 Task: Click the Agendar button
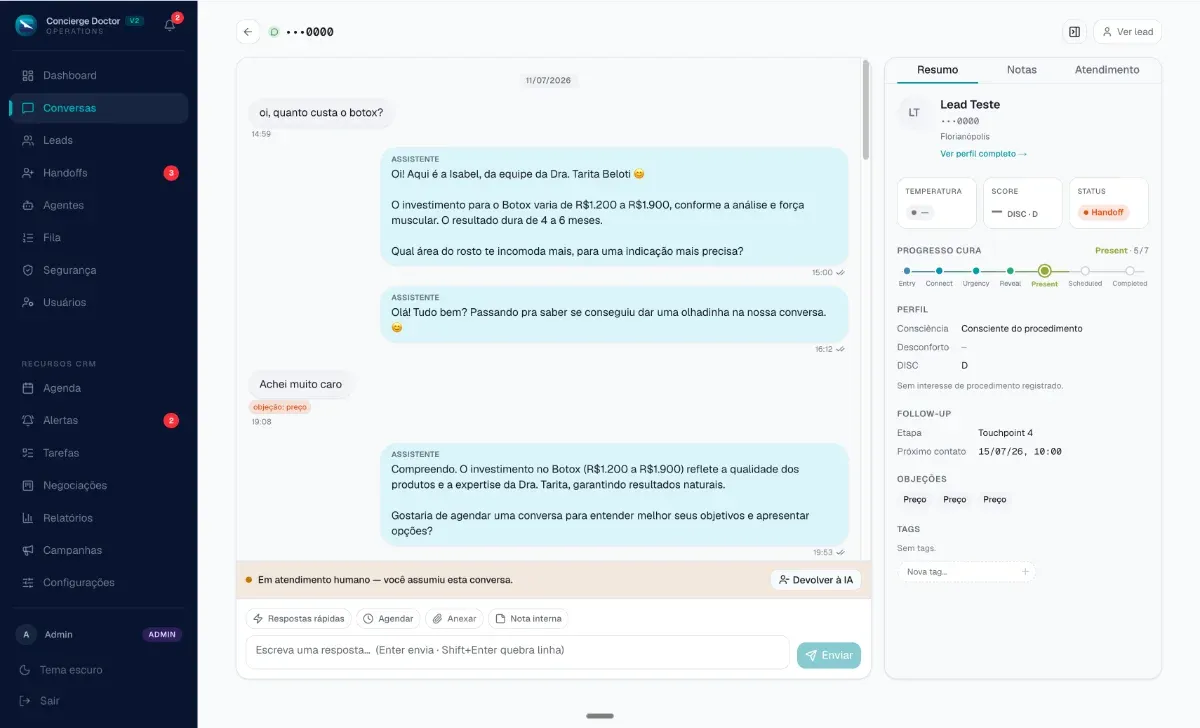point(388,619)
